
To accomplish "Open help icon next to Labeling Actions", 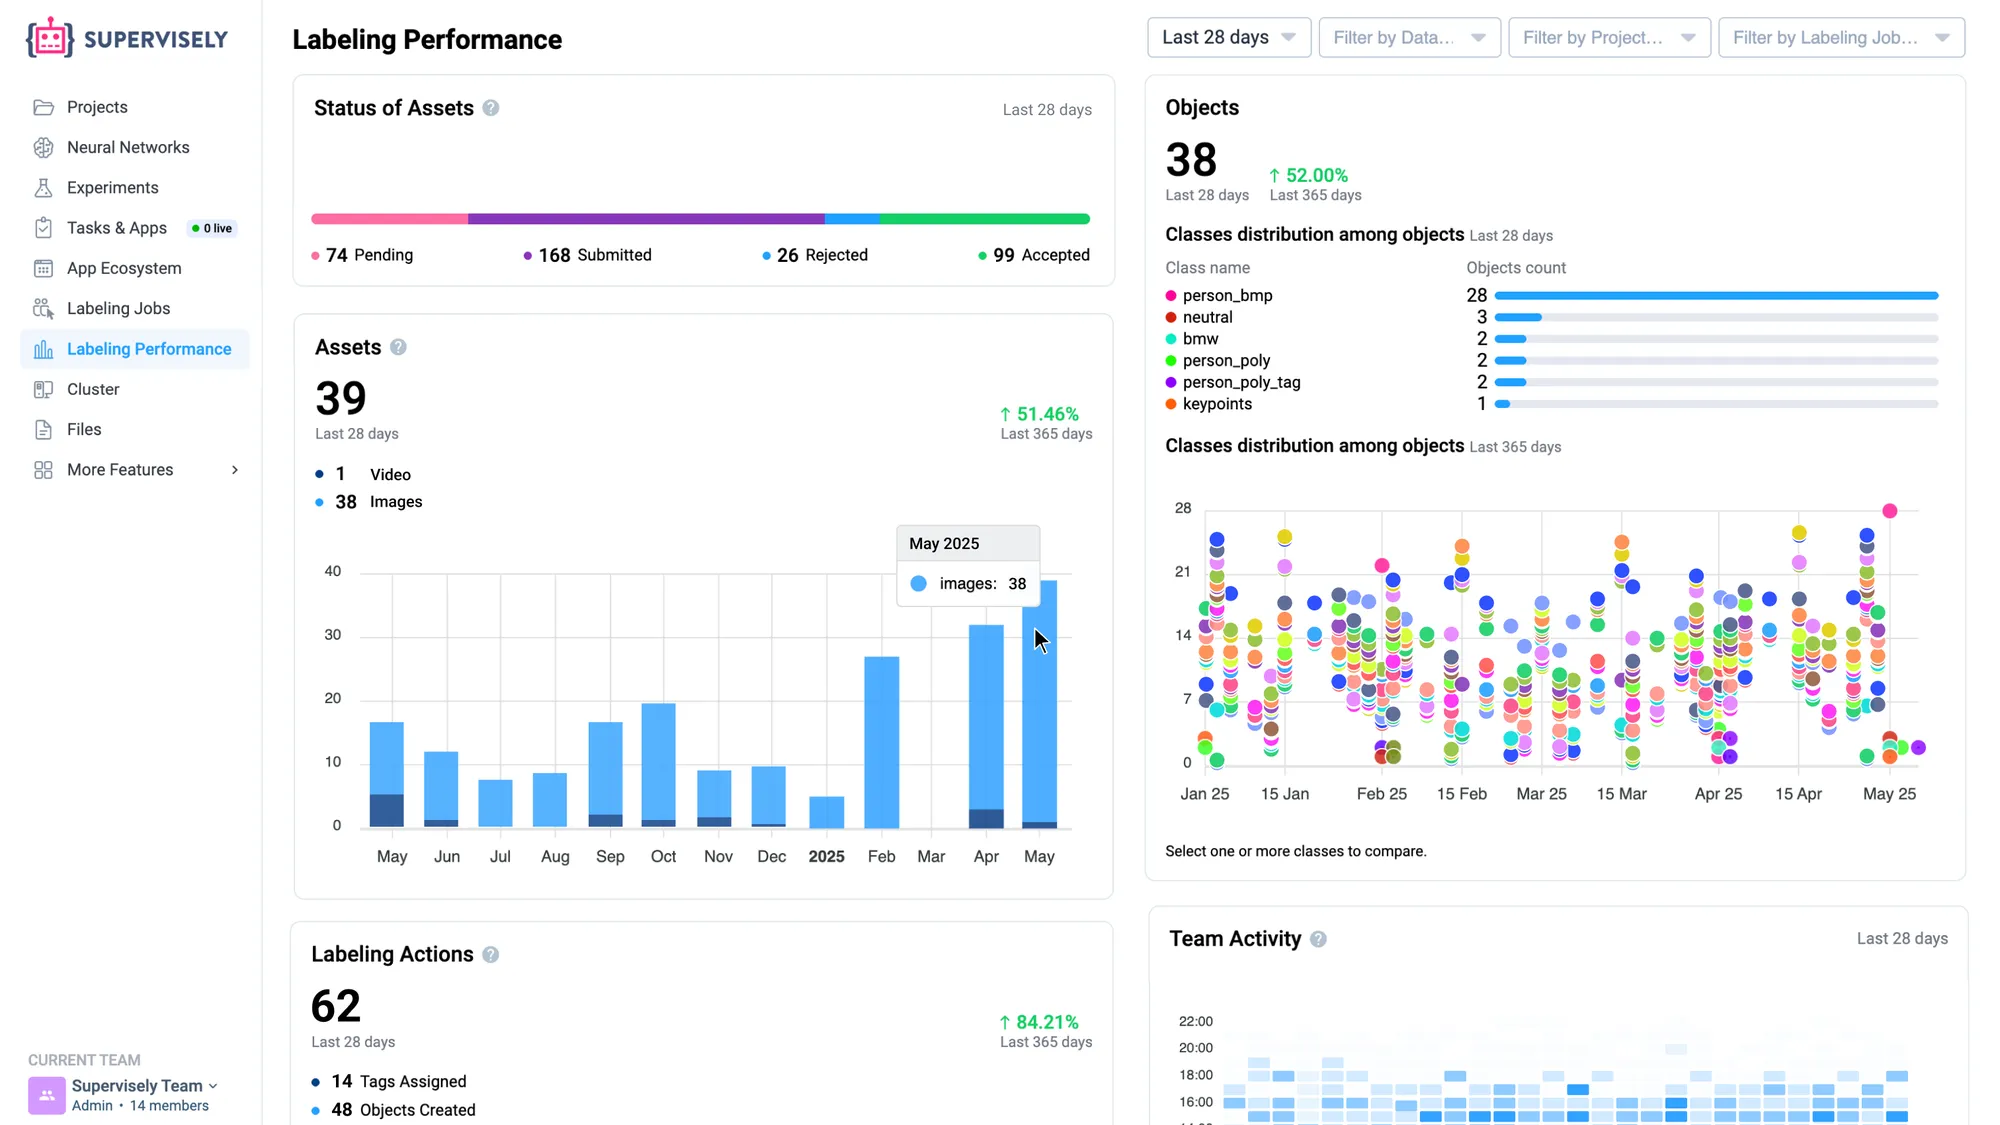I will [x=491, y=954].
